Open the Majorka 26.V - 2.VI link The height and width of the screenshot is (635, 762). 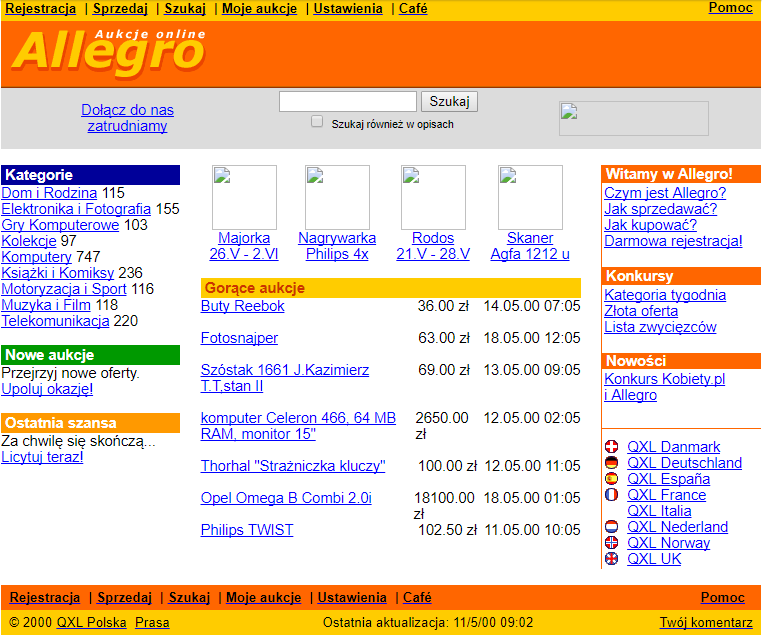click(244, 246)
